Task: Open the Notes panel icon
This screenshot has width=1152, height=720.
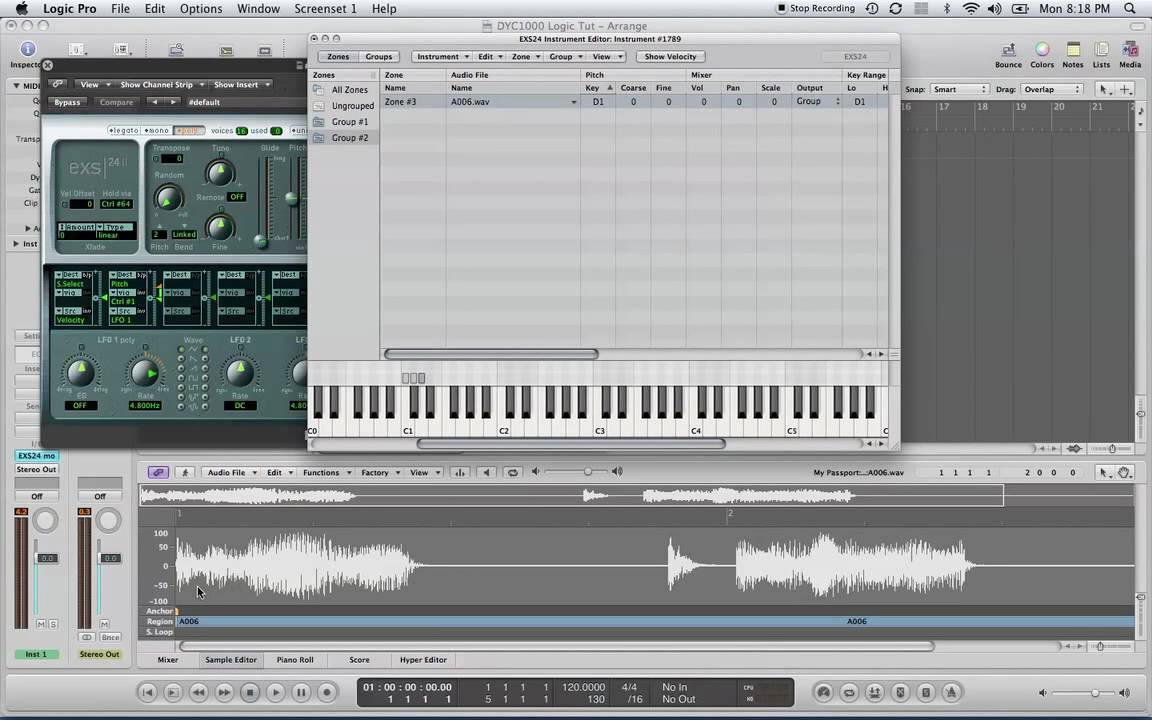Action: coord(1073,50)
